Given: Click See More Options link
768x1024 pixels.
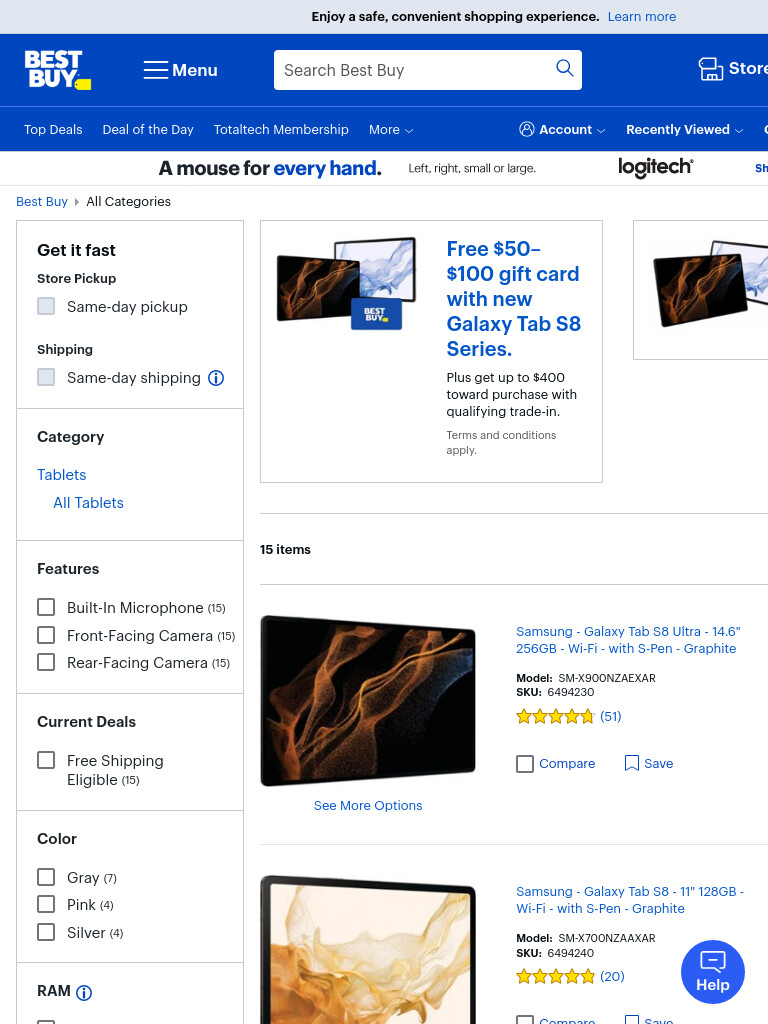Looking at the screenshot, I should point(368,805).
